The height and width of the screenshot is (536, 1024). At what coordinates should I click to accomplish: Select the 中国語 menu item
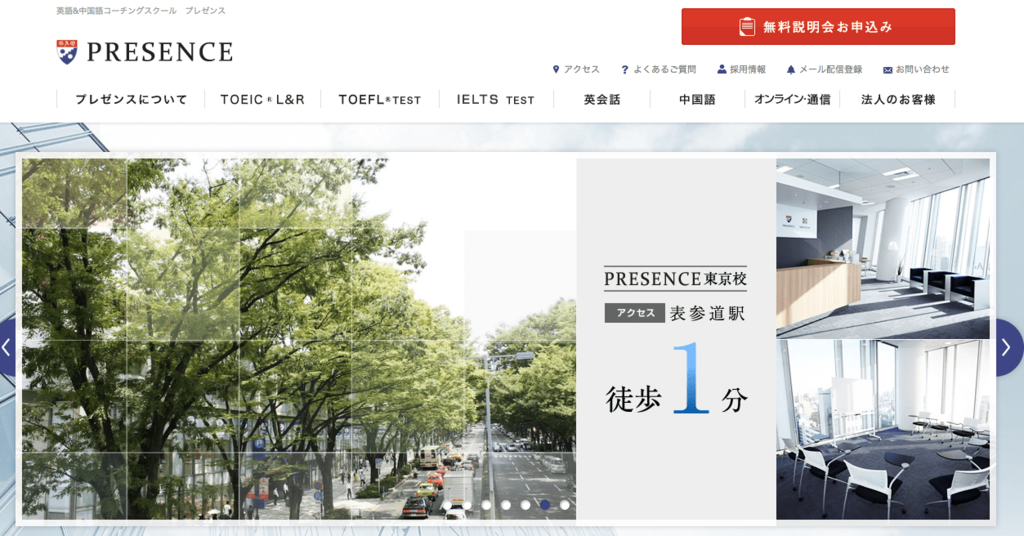tap(697, 99)
